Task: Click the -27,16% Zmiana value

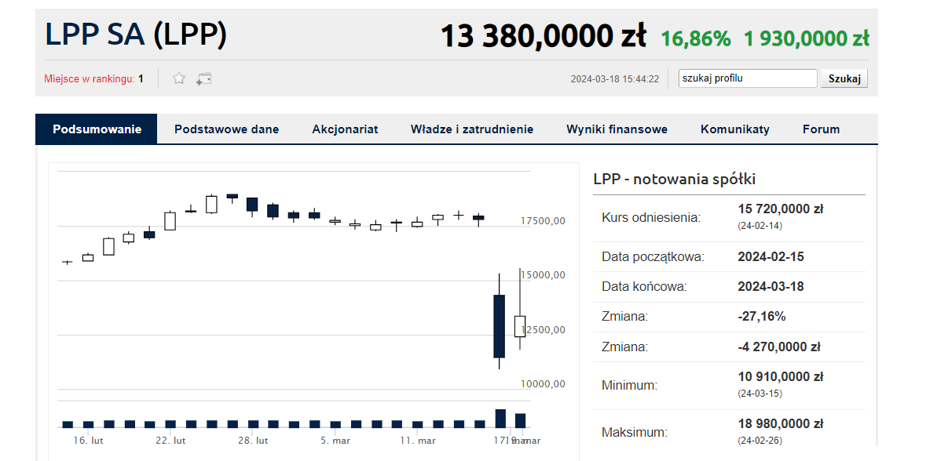Action: [x=762, y=316]
